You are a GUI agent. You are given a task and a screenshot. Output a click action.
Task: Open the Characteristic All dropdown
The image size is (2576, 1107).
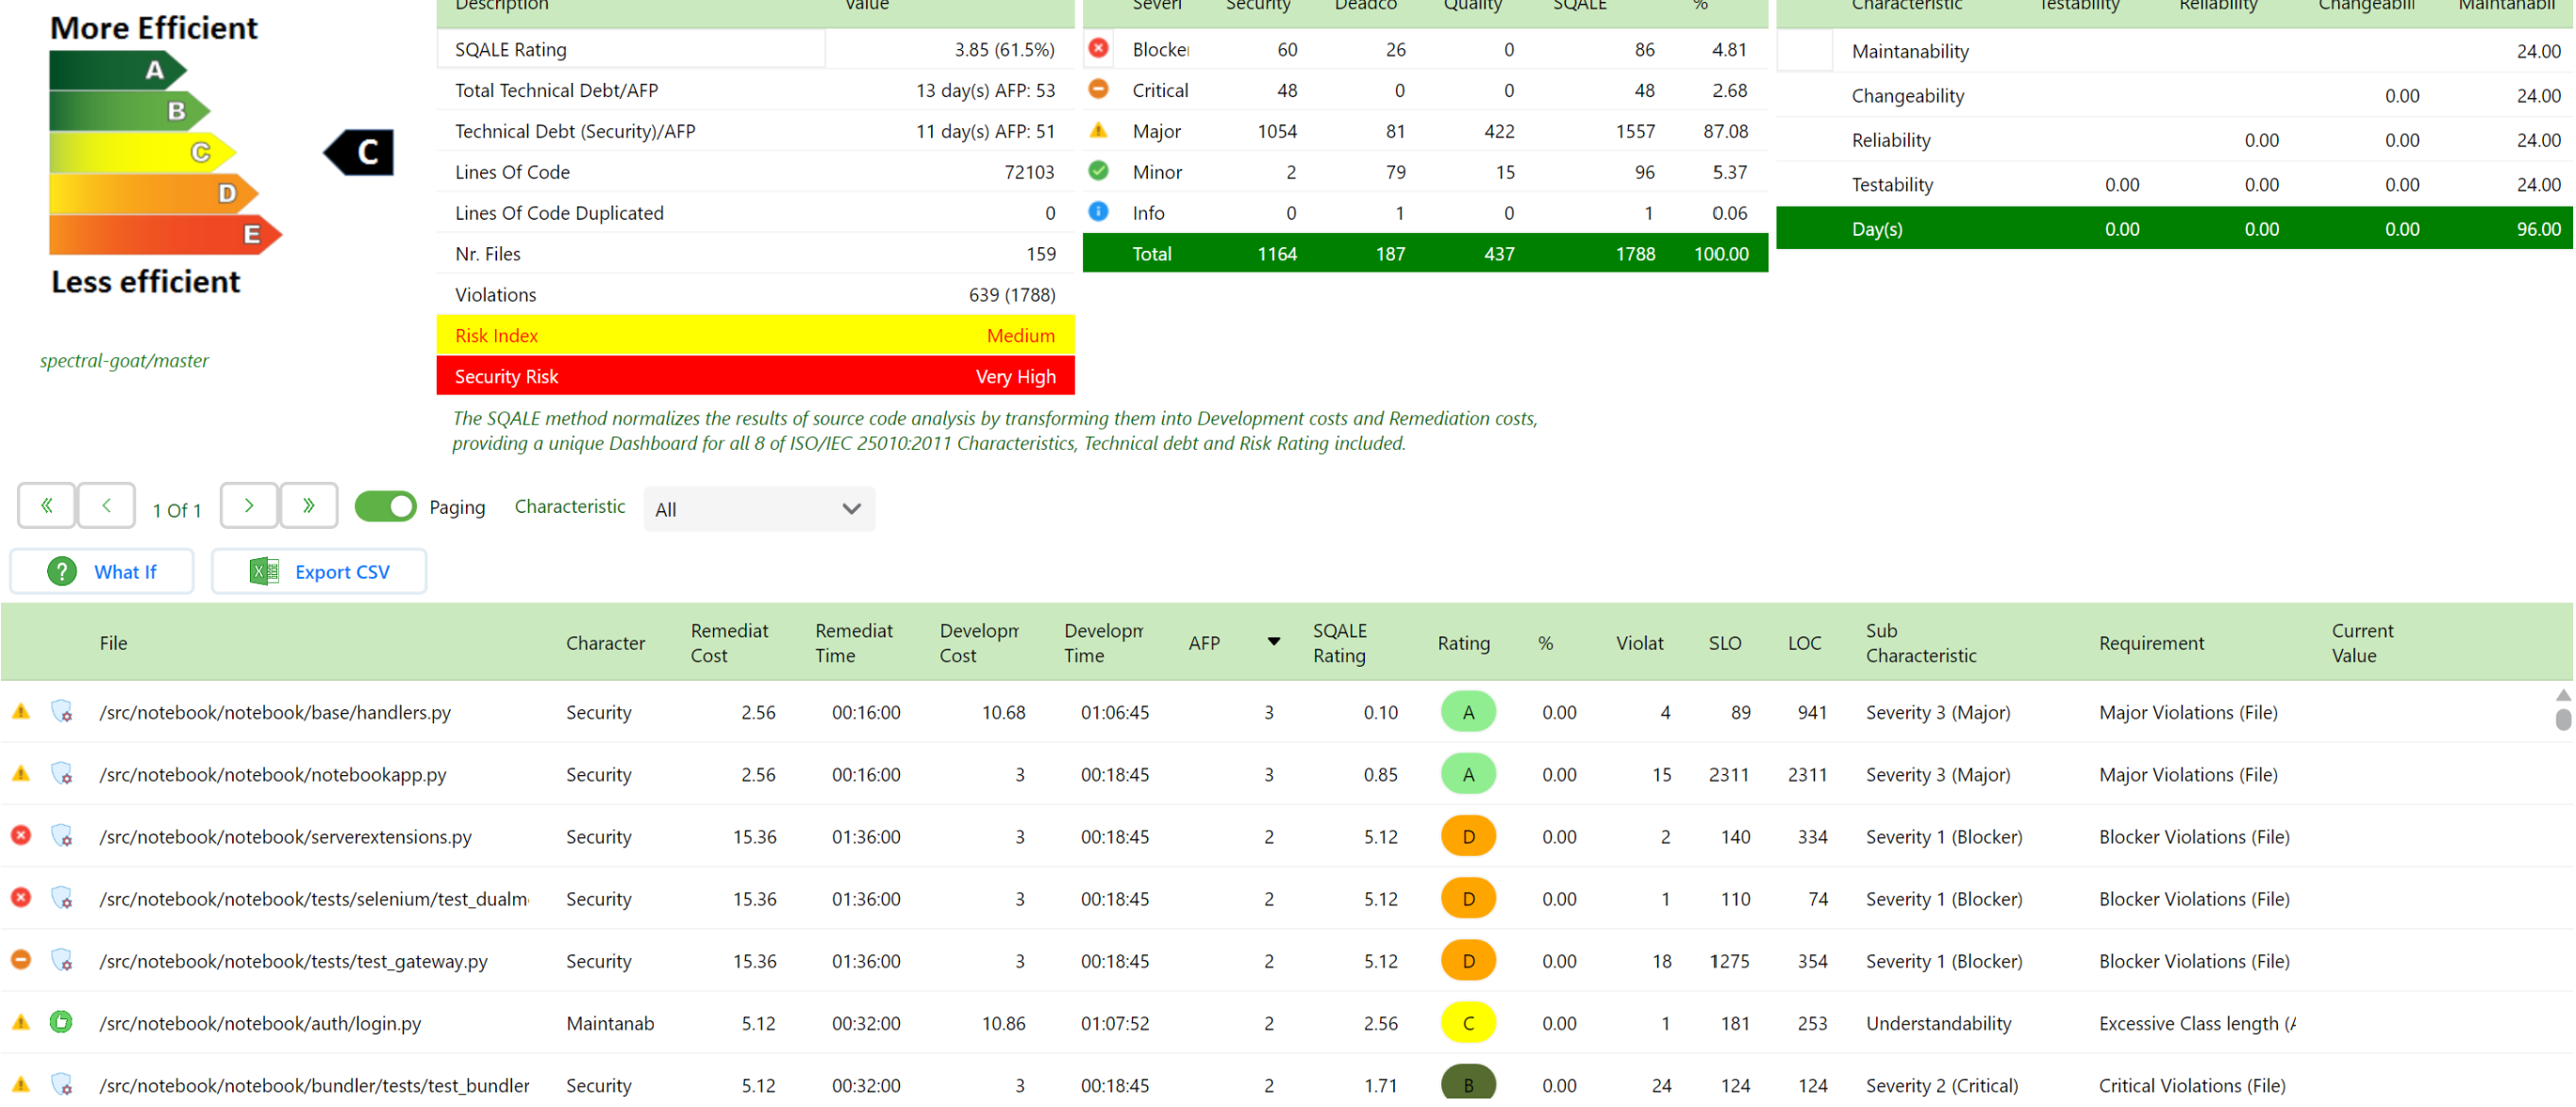[x=760, y=510]
